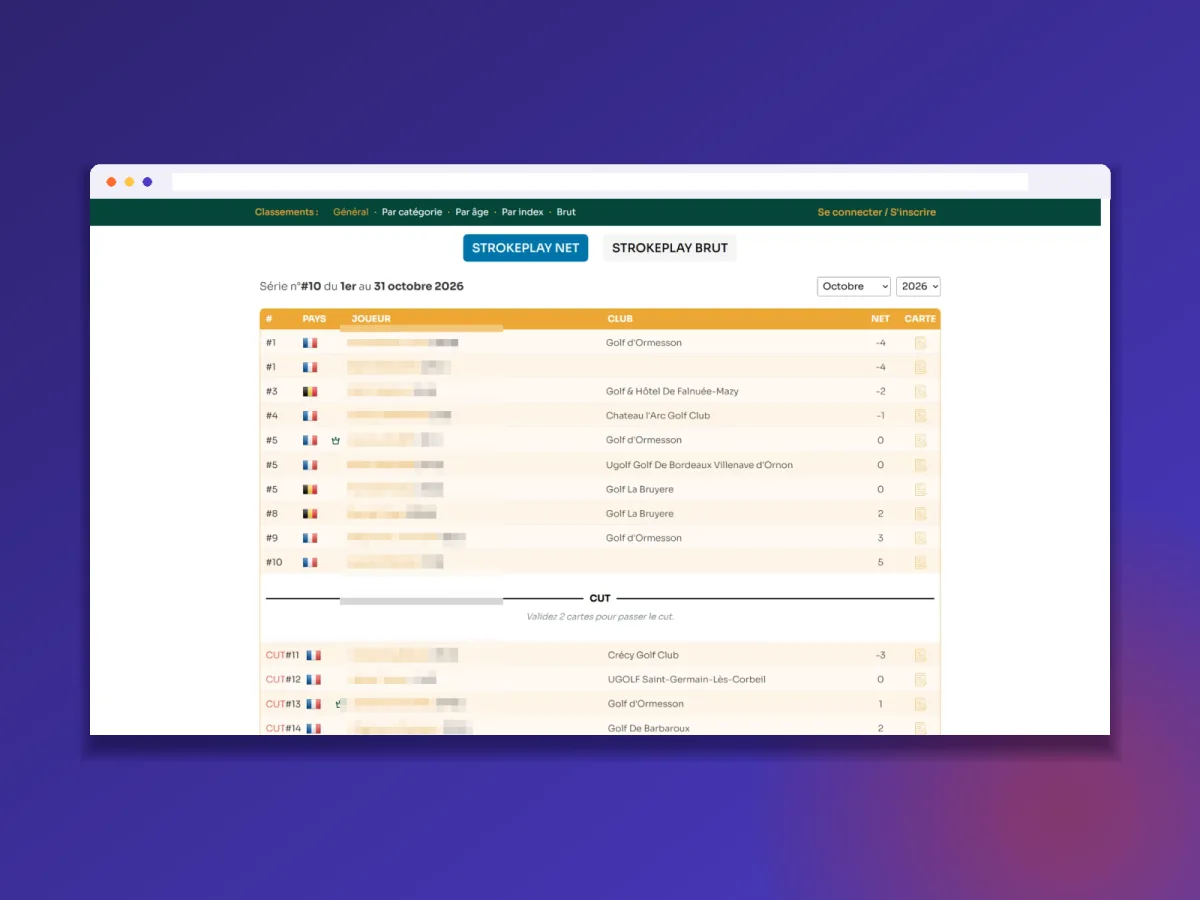Click the crown icon beside rank #5 player
The height and width of the screenshot is (900, 1200).
click(336, 440)
